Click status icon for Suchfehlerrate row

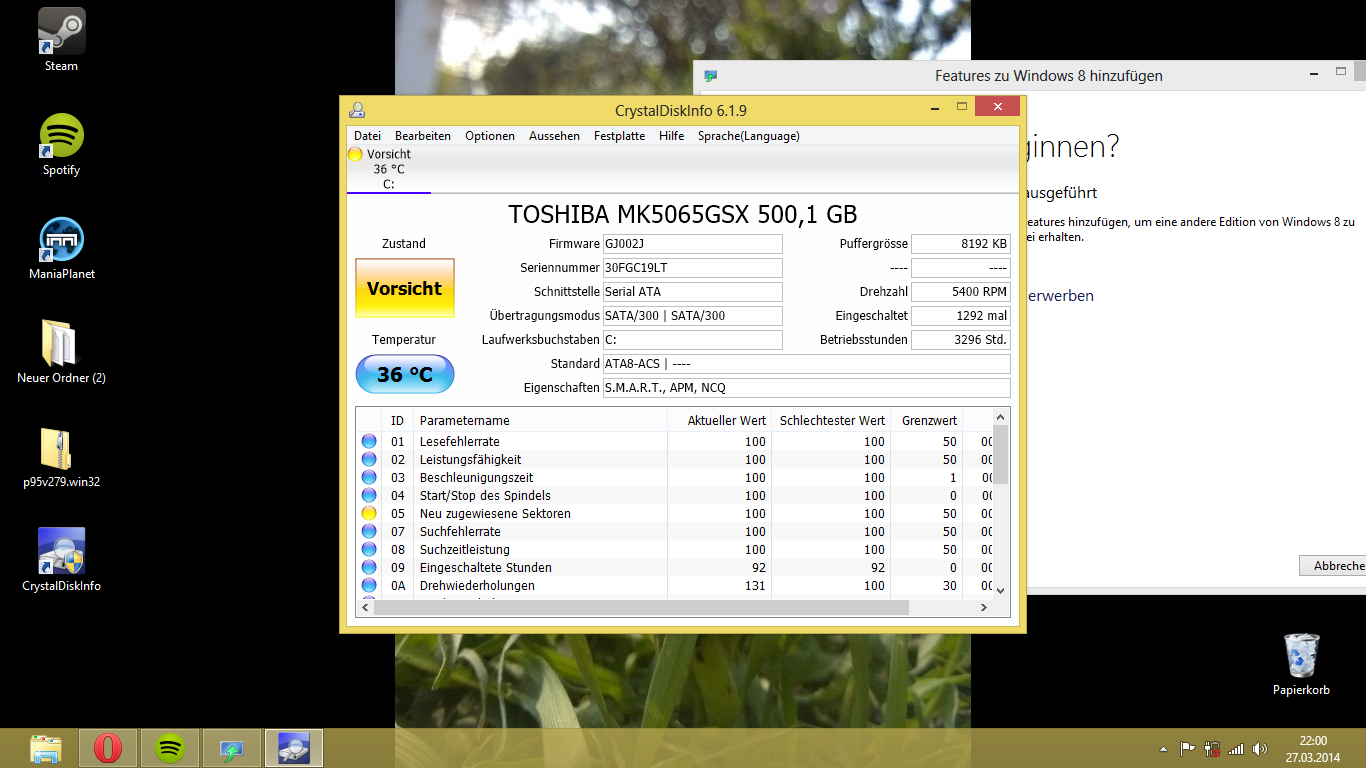click(x=369, y=531)
